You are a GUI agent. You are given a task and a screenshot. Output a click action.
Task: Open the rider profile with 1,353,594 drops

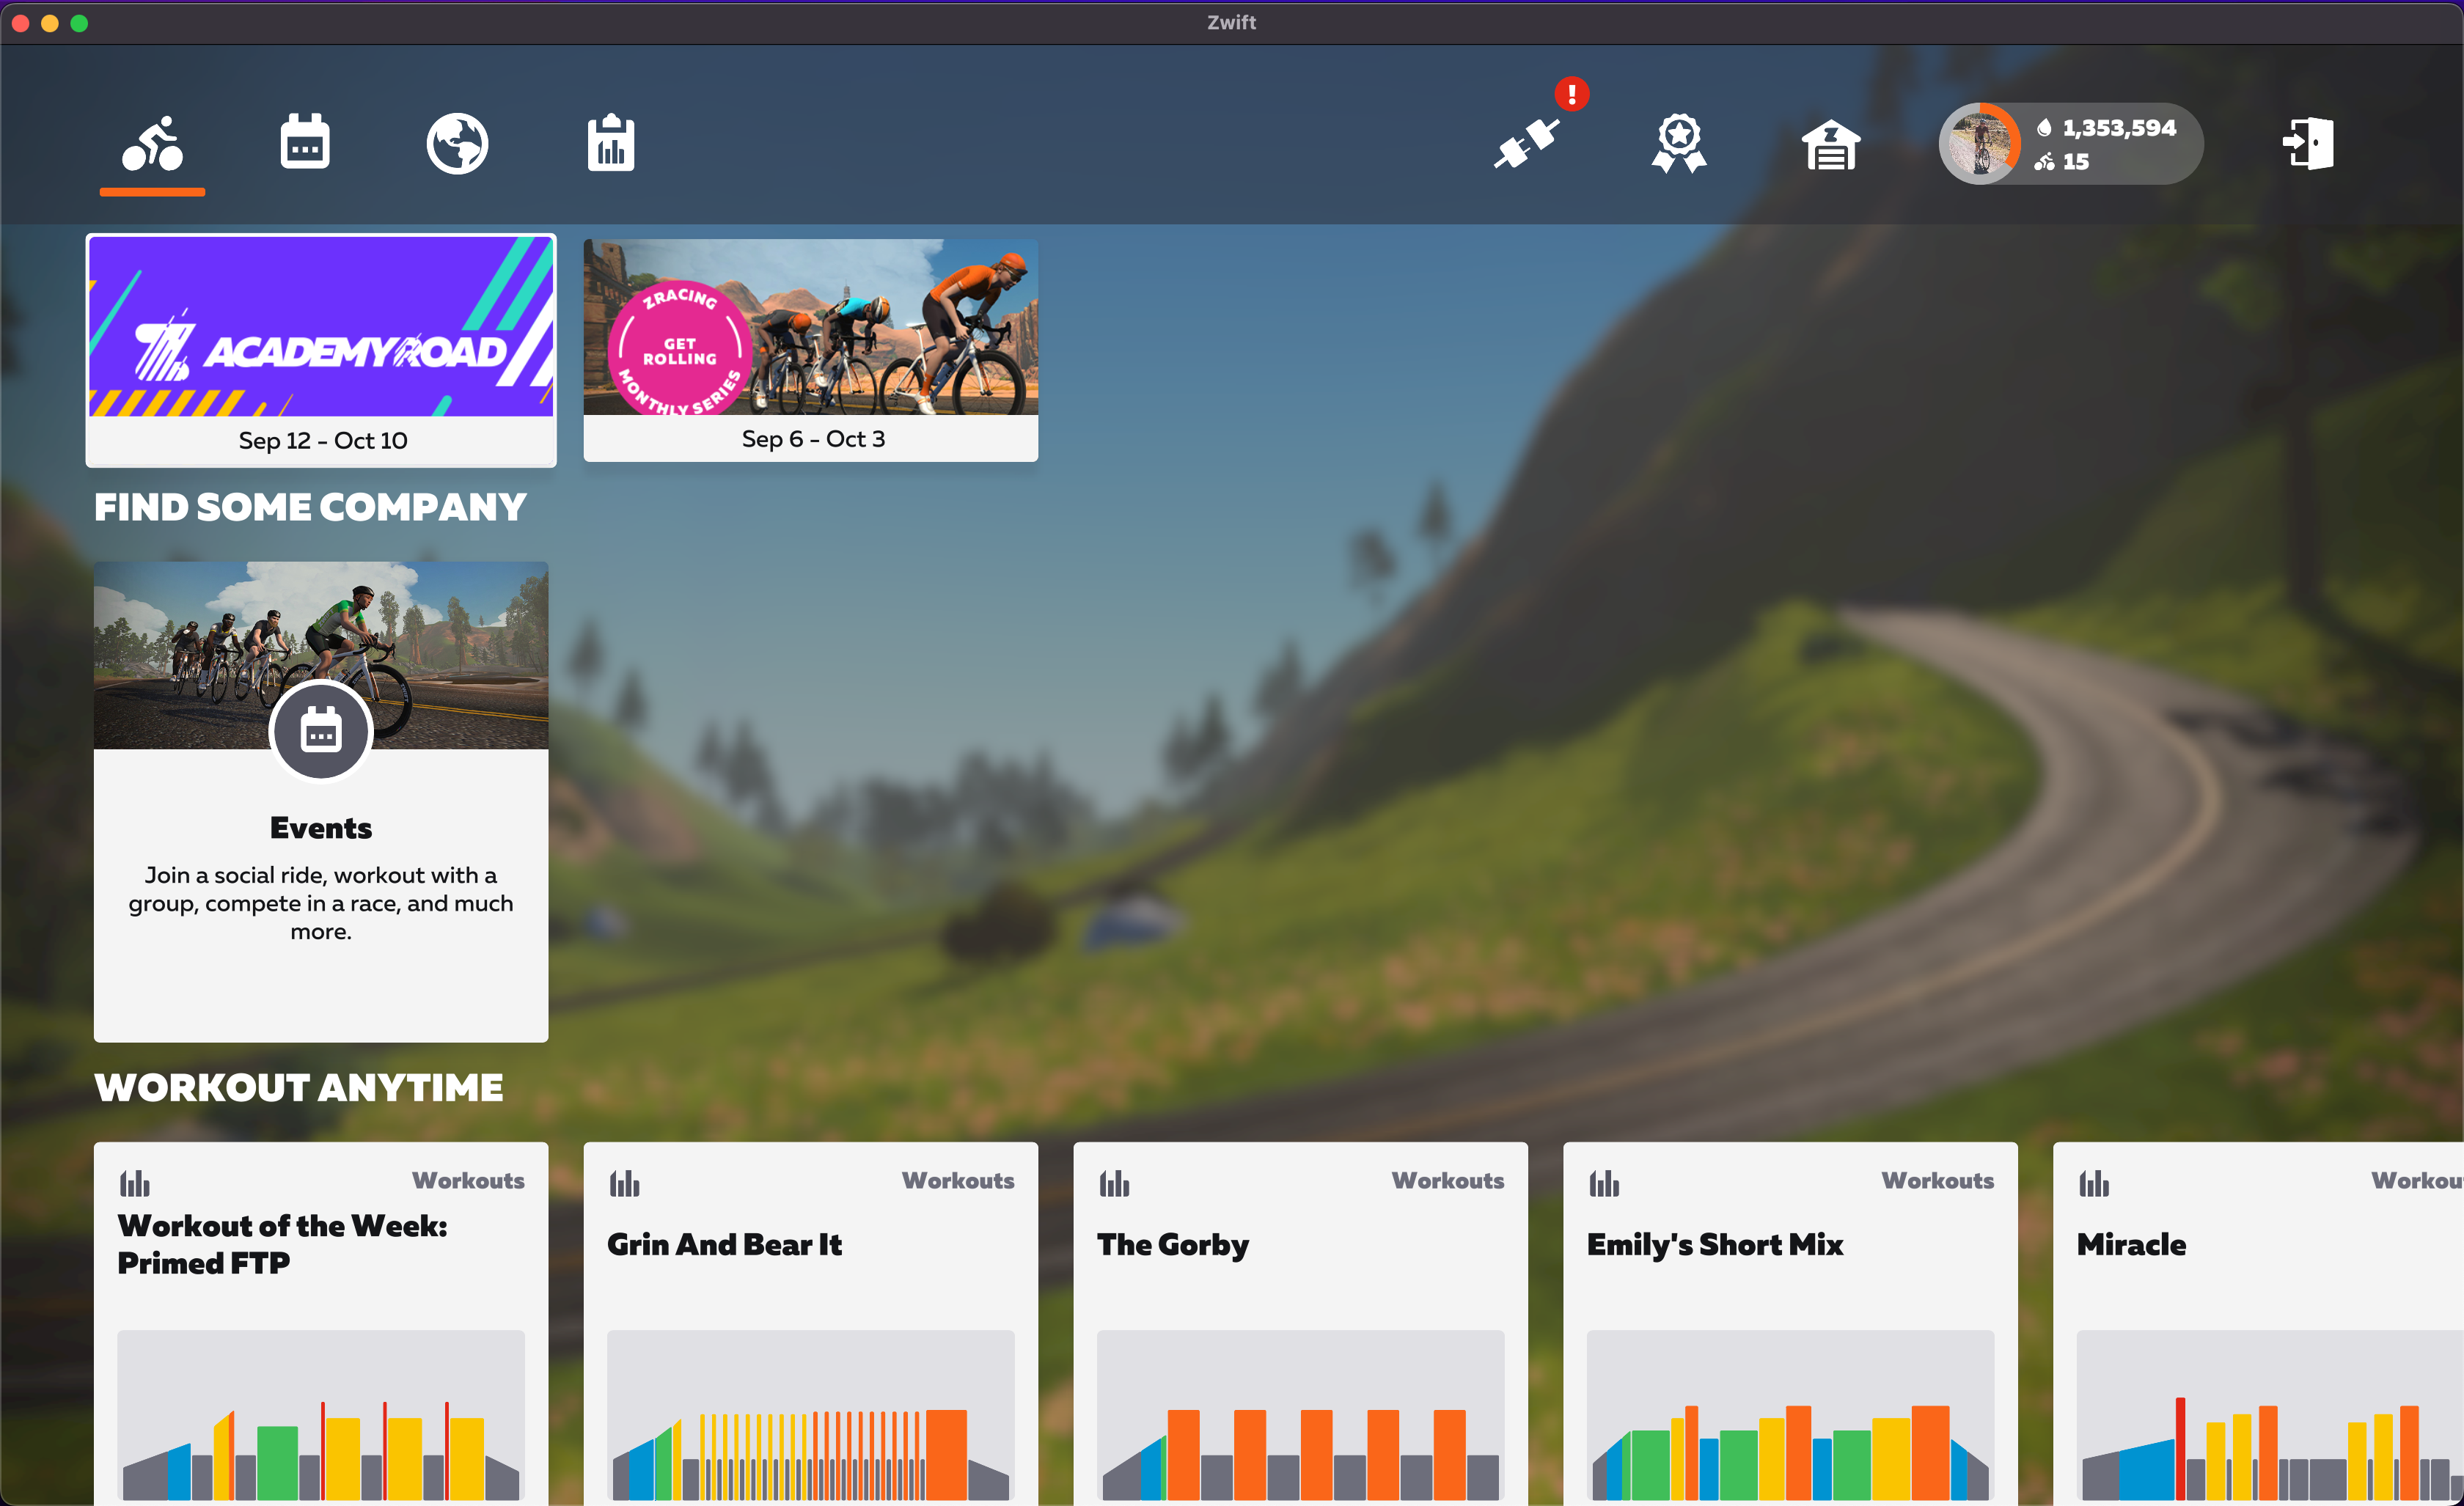point(2069,144)
